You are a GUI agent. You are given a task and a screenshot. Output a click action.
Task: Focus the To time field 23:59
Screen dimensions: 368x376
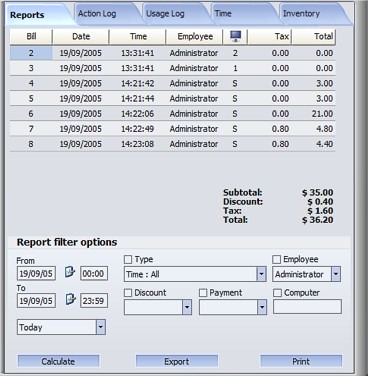(94, 301)
